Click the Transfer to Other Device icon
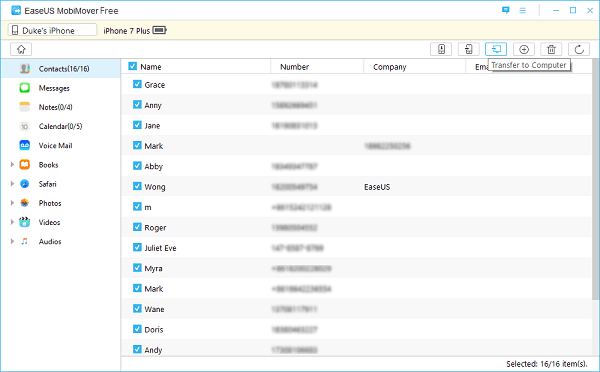 (x=469, y=49)
